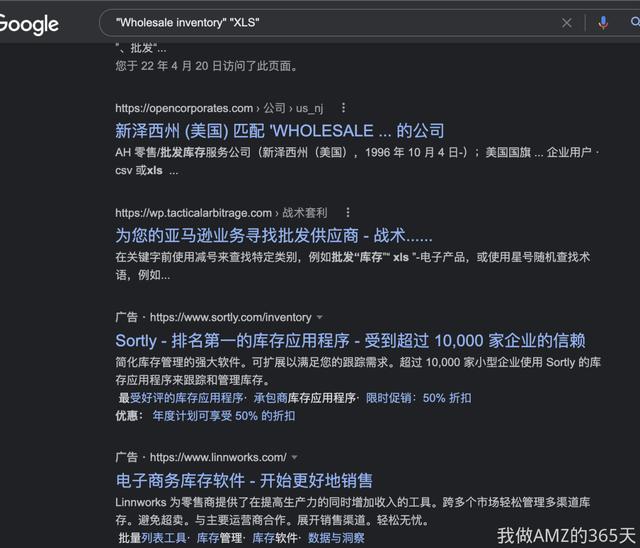
Task: Click the 库存管理 sitelink
Action: 219,538
